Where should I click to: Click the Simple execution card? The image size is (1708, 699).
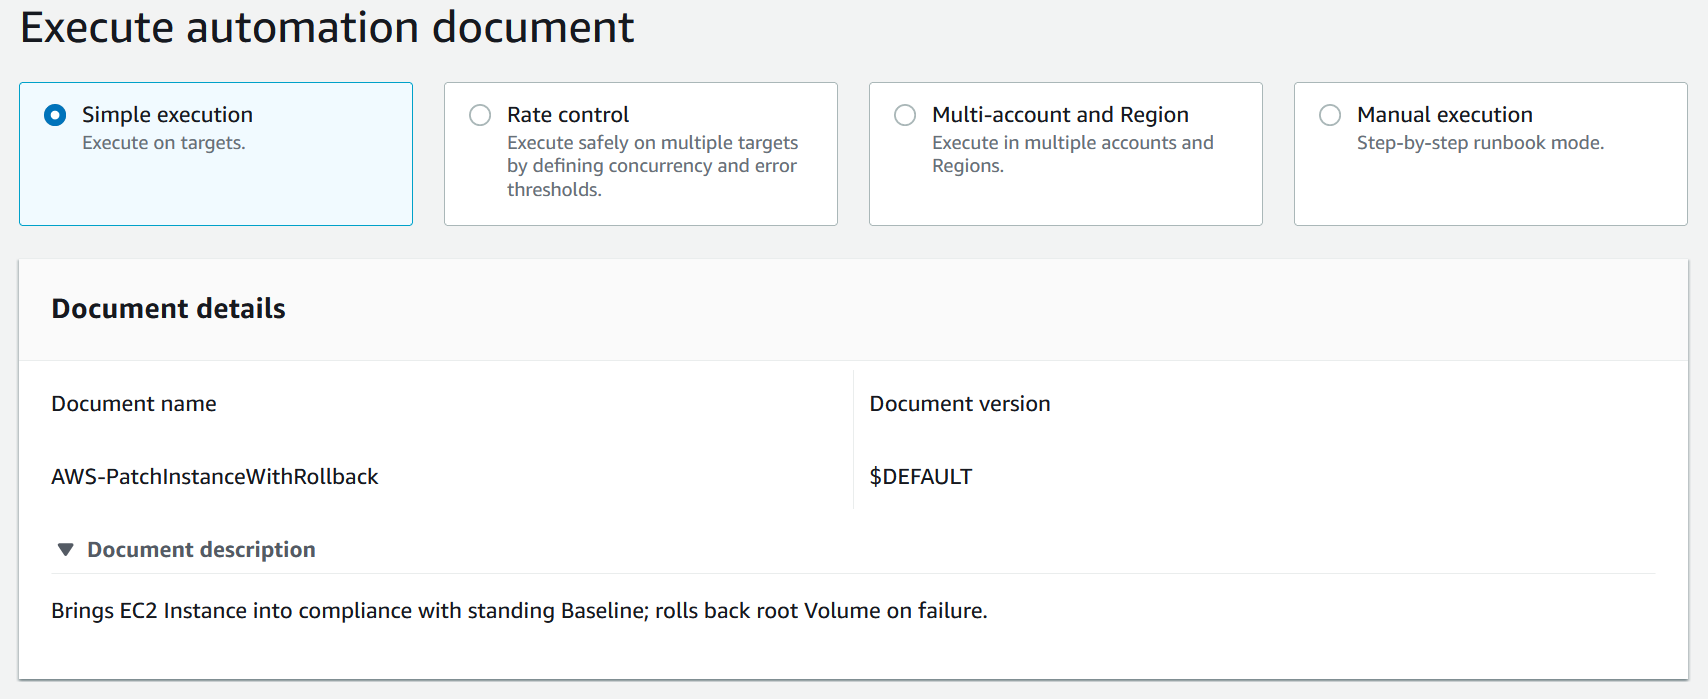215,154
